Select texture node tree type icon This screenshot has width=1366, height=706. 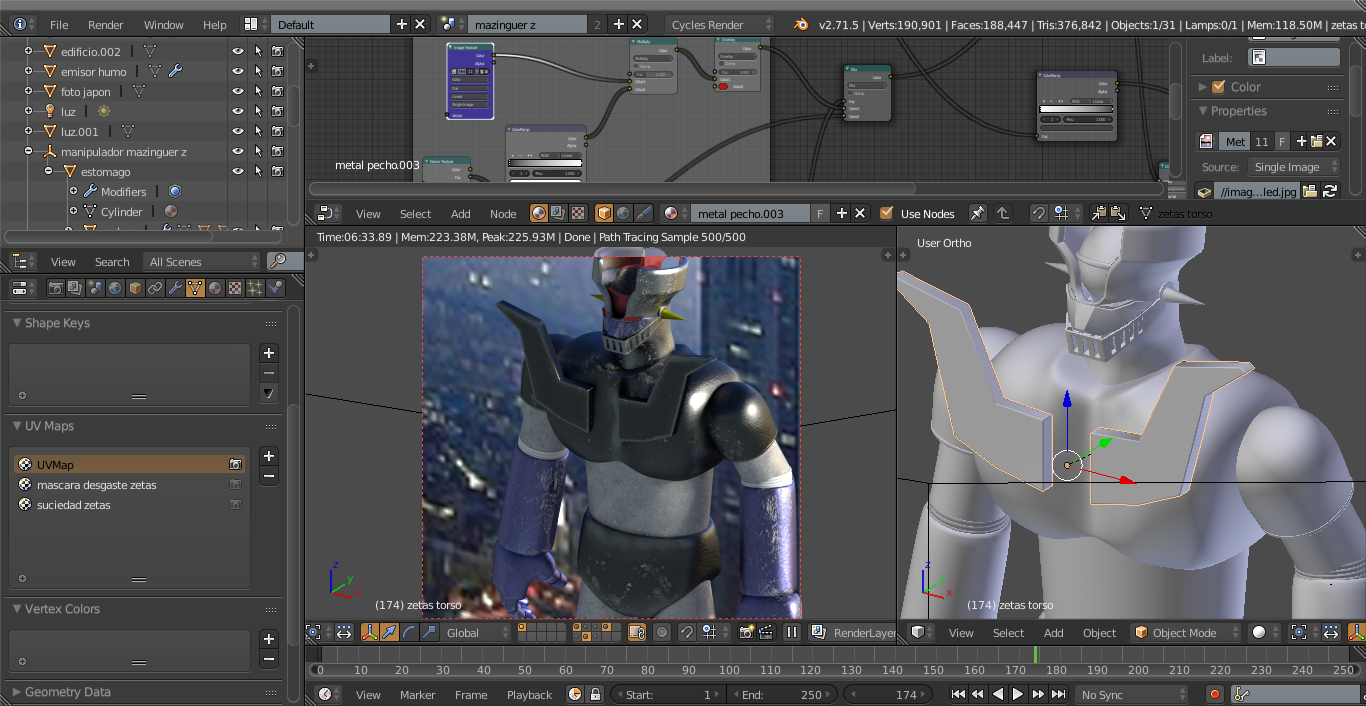pos(577,213)
